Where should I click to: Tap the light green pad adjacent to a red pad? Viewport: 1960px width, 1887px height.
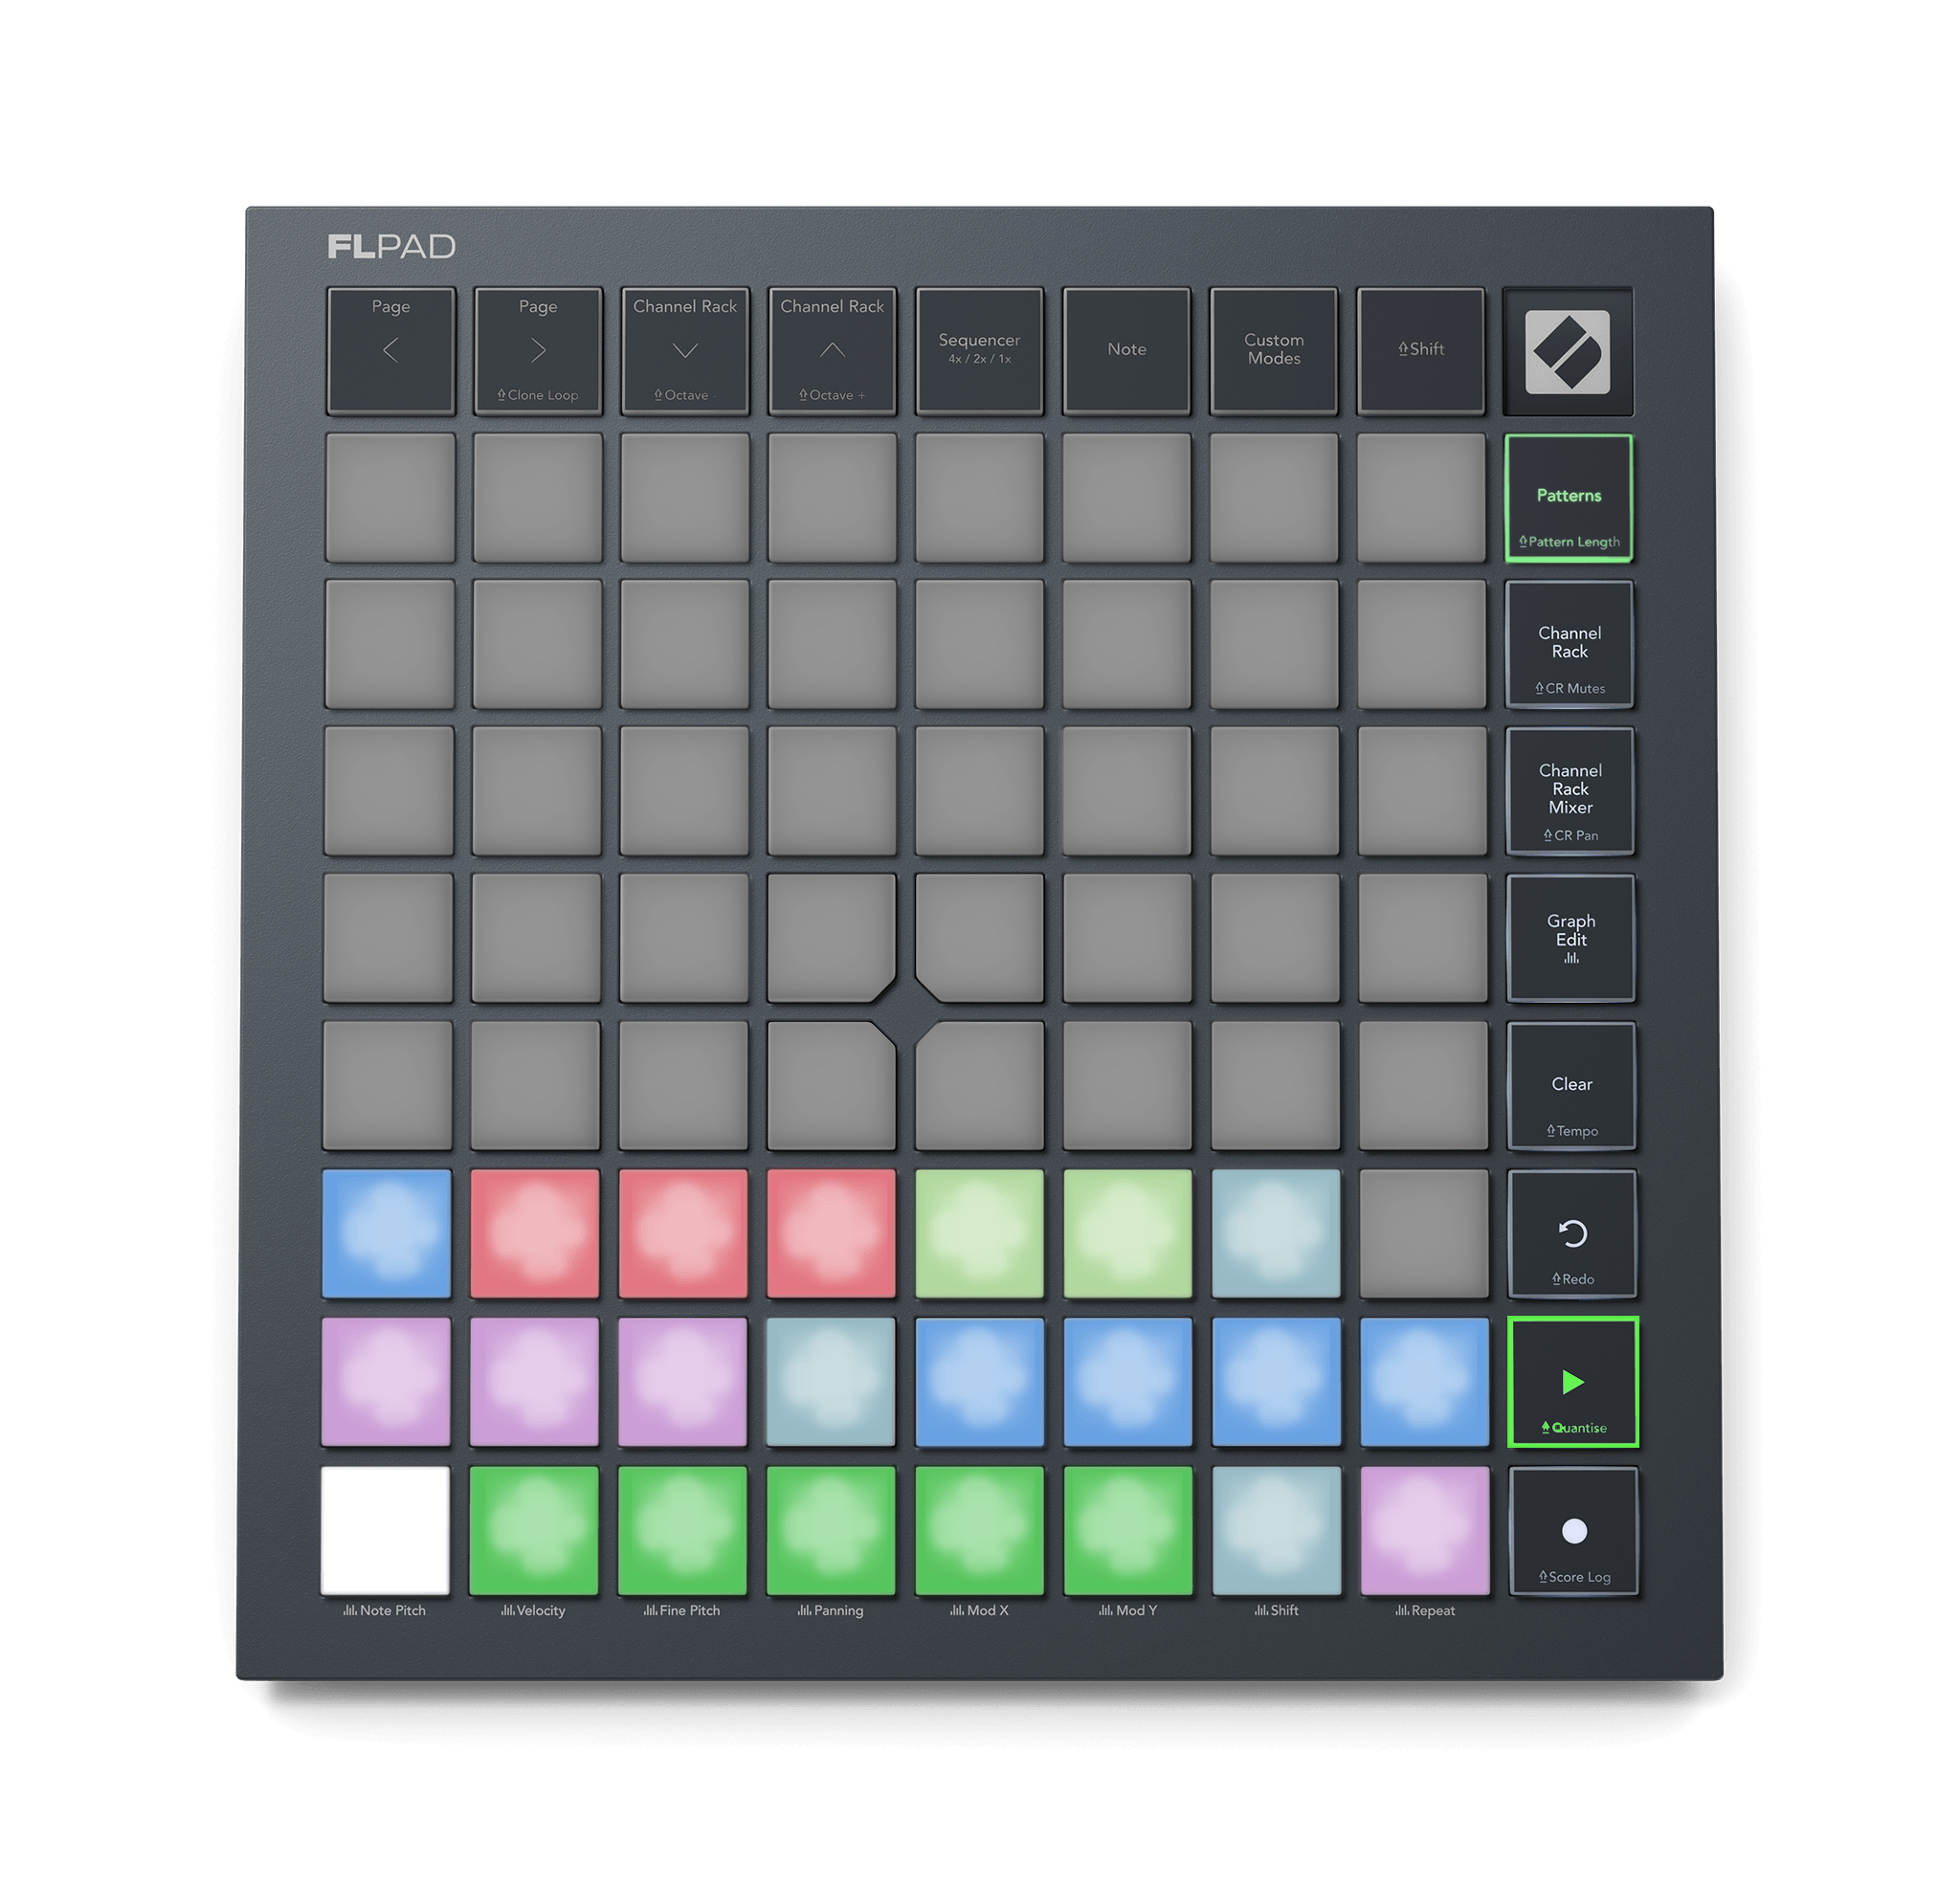coord(979,1234)
